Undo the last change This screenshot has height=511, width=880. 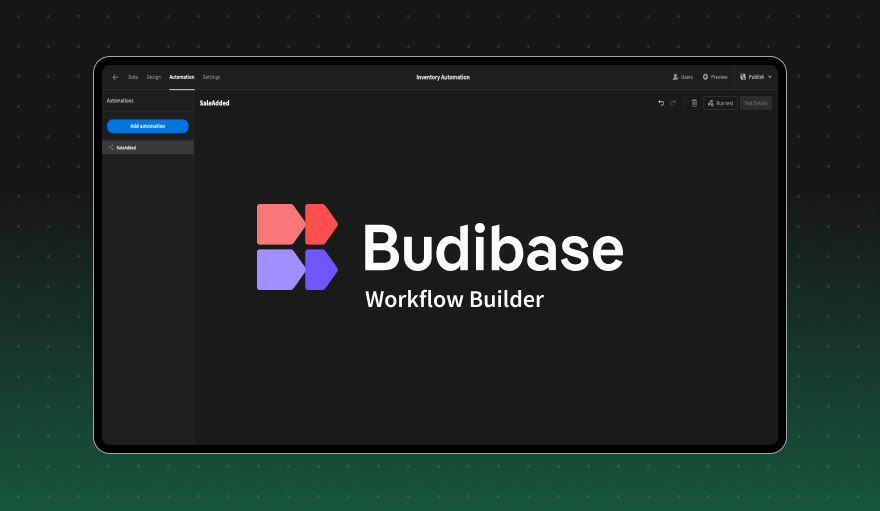coord(661,103)
